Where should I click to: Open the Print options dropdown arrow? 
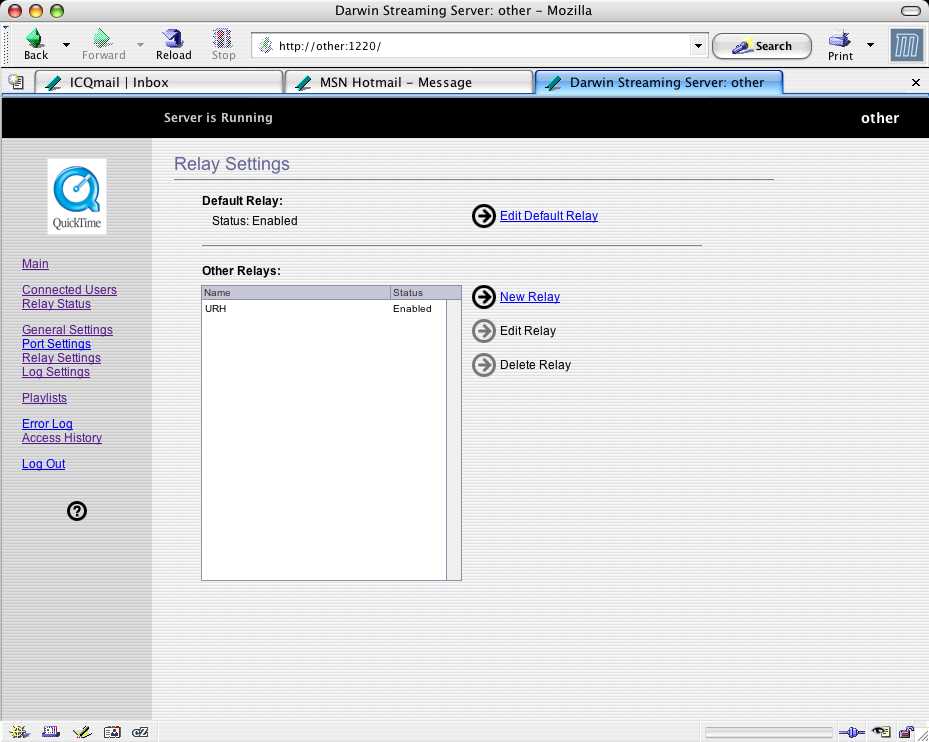[x=870, y=45]
